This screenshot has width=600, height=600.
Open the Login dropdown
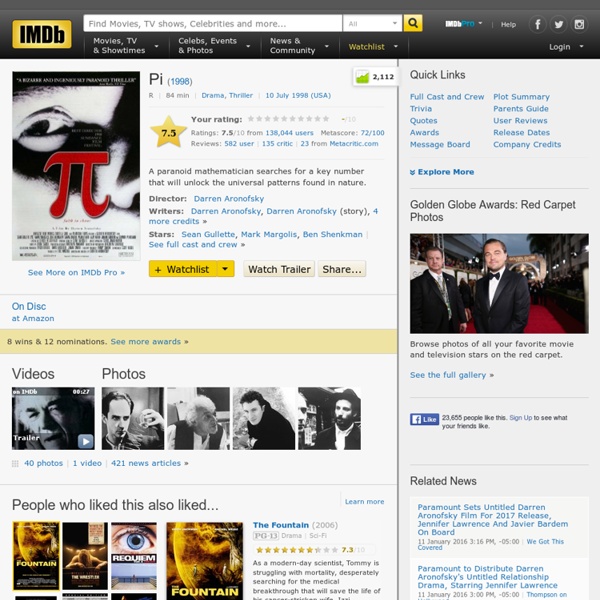(x=566, y=47)
